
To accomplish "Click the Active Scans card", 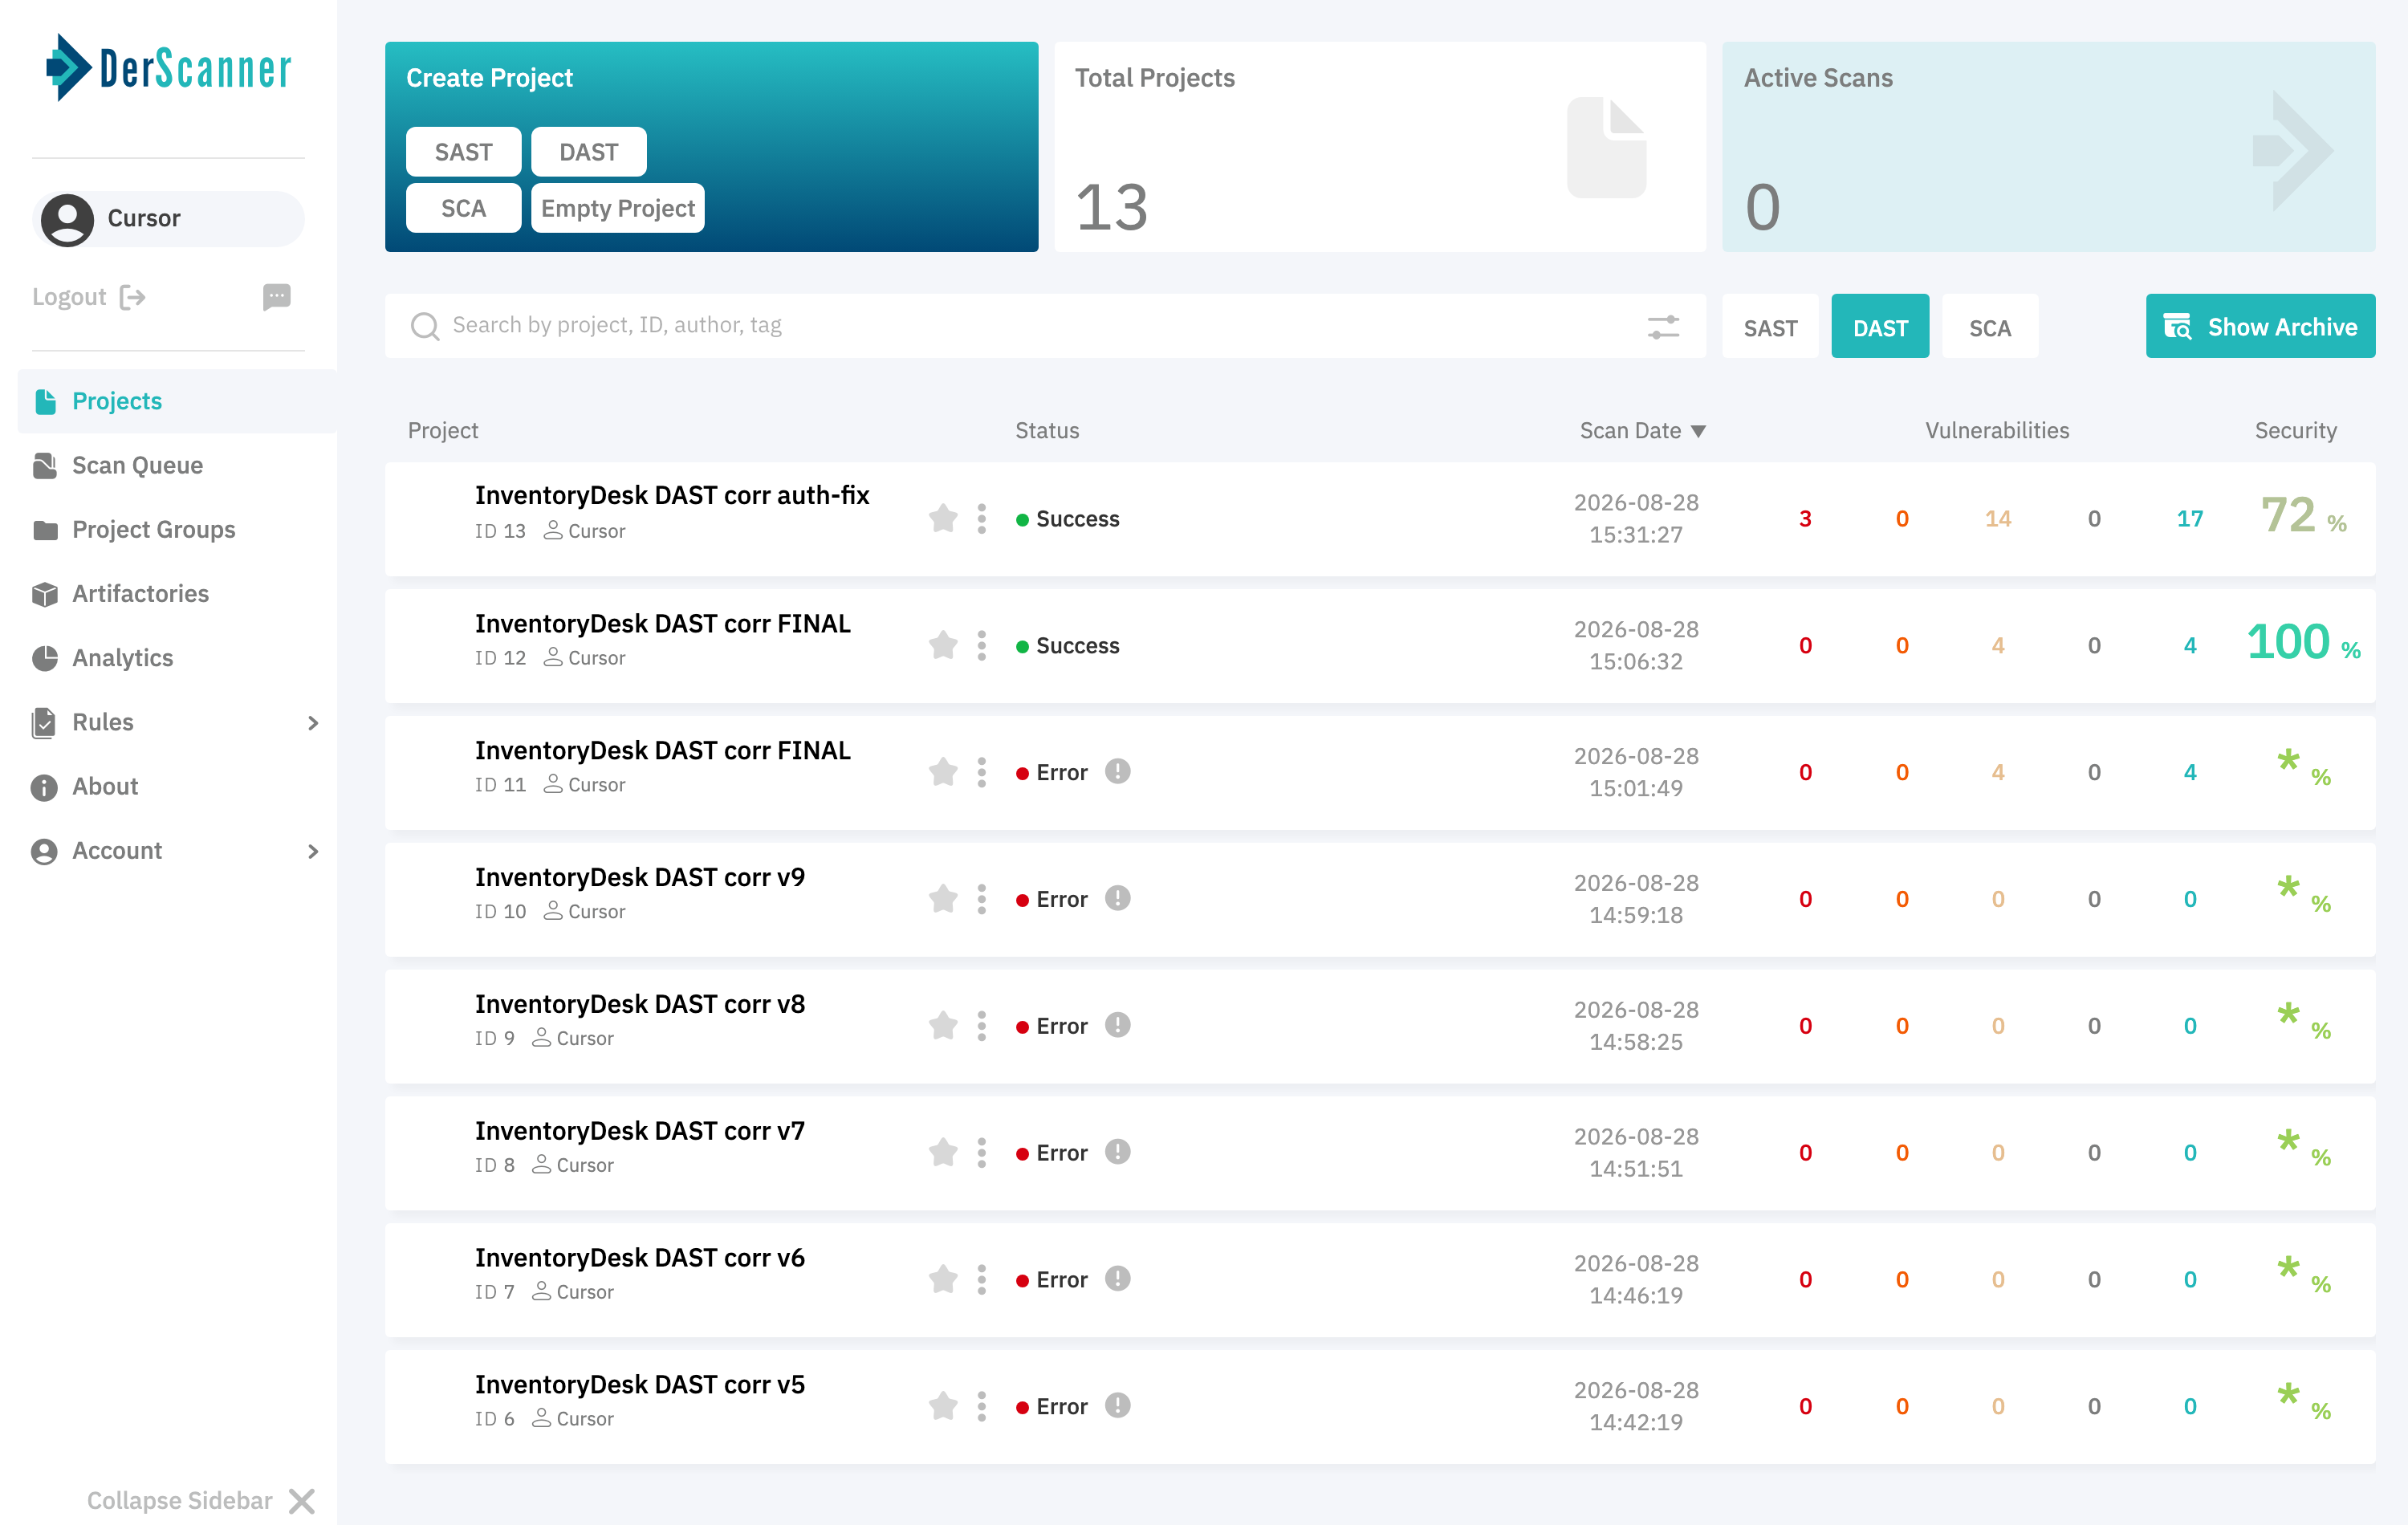I will [2049, 147].
